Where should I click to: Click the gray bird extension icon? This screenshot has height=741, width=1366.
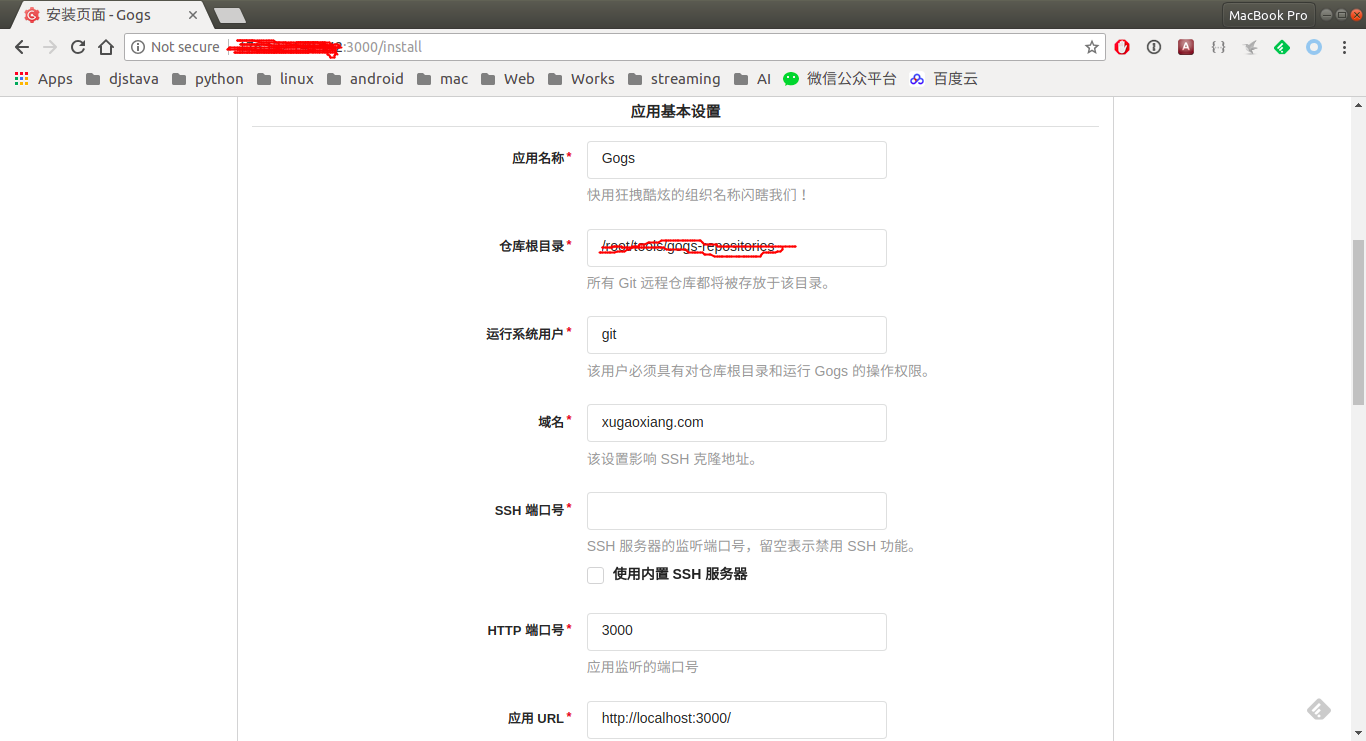pyautogui.click(x=1250, y=47)
